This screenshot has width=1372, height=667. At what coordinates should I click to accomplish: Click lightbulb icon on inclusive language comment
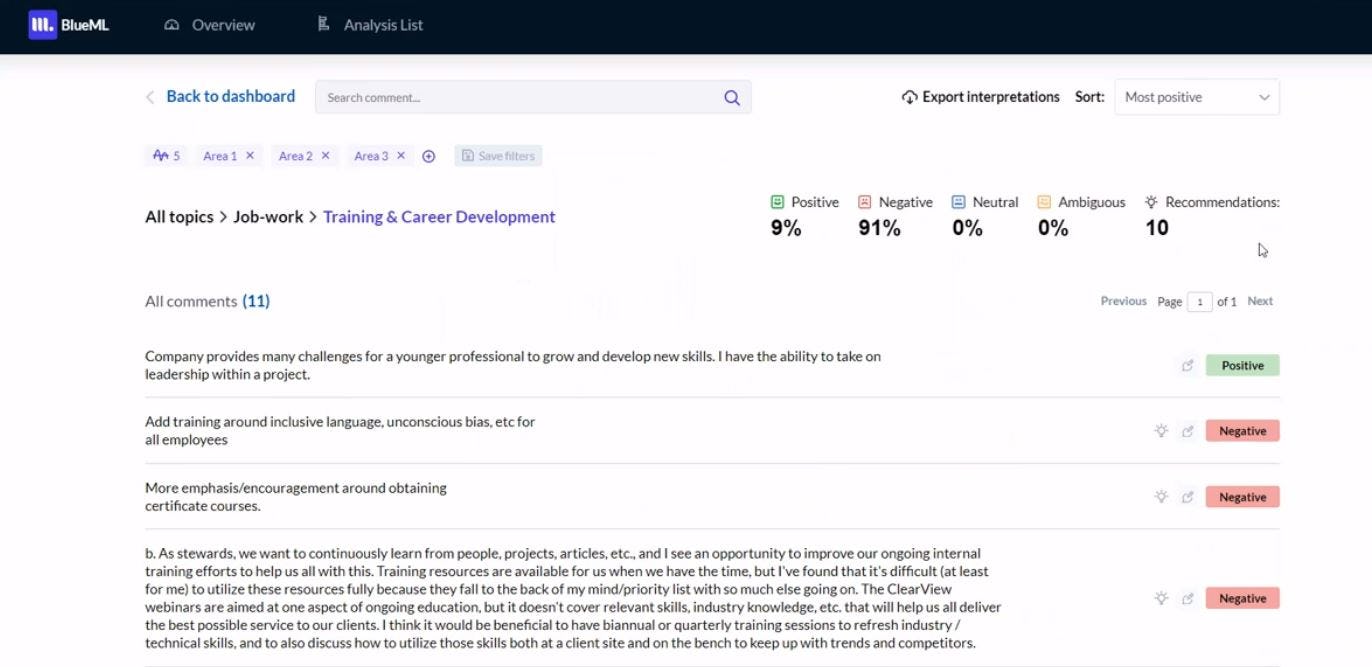click(1161, 431)
